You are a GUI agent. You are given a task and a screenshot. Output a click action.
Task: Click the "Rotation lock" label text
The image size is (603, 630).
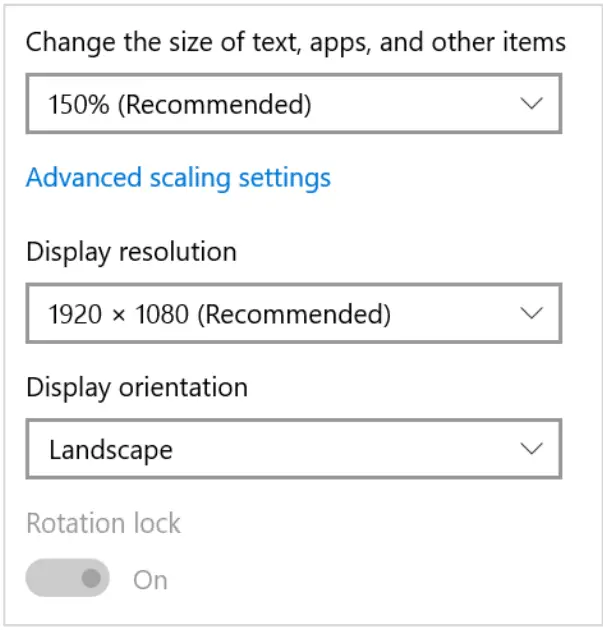(x=103, y=523)
